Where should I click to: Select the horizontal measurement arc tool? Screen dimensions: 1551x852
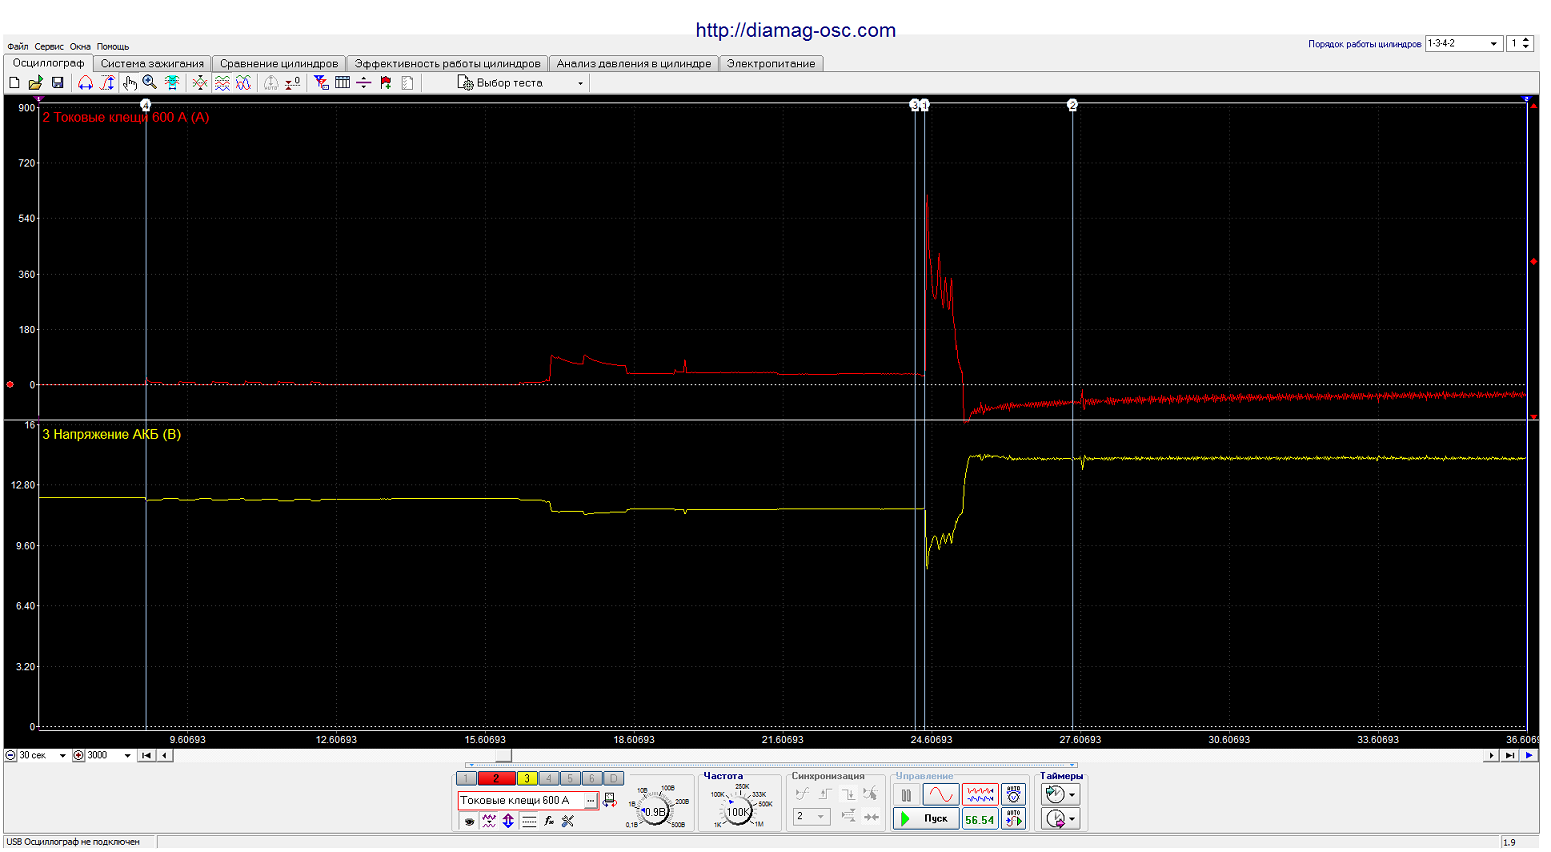[x=85, y=83]
